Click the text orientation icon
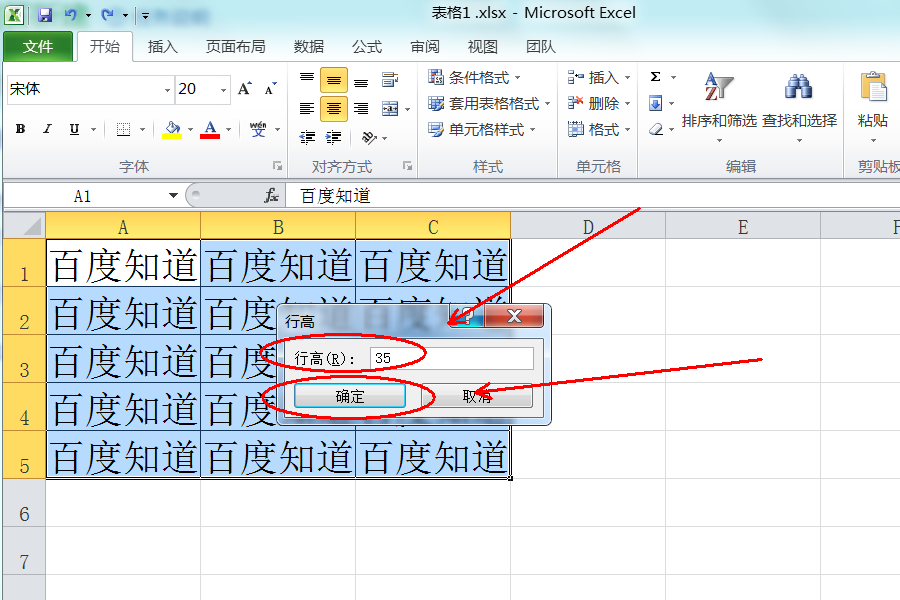 click(x=369, y=137)
